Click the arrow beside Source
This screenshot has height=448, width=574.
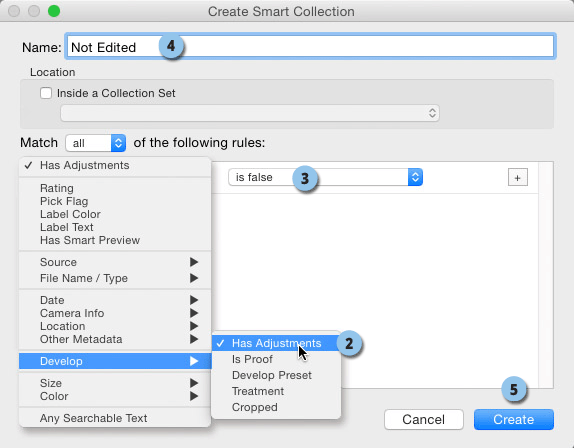[x=194, y=262]
